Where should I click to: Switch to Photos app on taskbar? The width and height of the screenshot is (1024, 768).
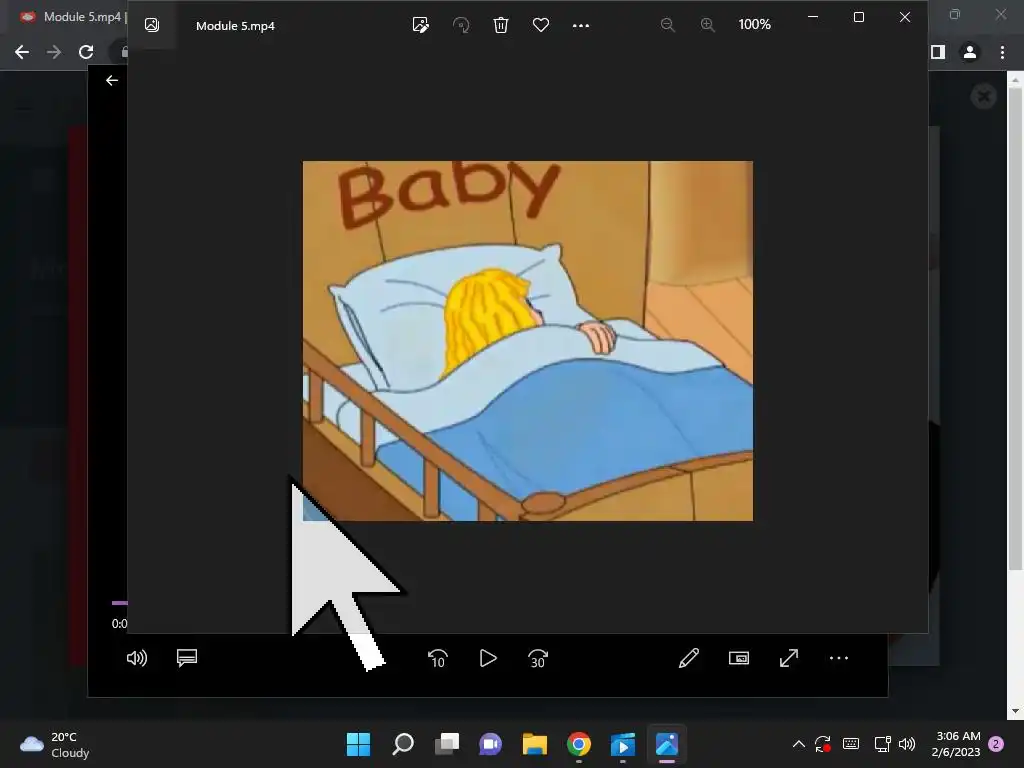click(x=667, y=744)
